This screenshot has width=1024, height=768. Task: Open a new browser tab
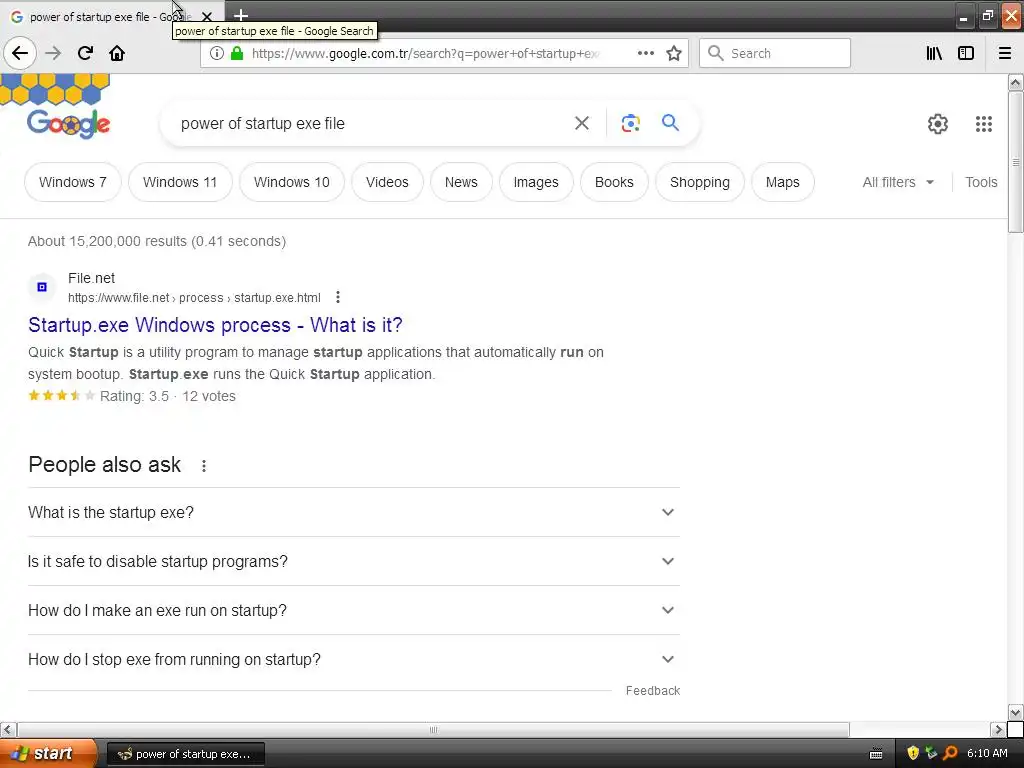(x=240, y=15)
